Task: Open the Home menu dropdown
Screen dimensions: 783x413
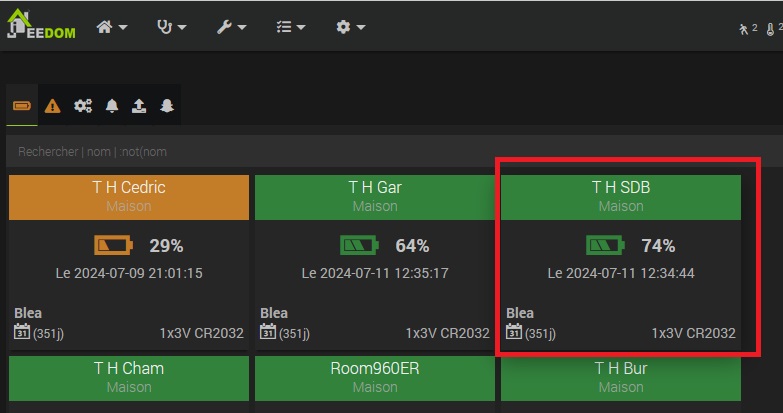Action: [112, 26]
